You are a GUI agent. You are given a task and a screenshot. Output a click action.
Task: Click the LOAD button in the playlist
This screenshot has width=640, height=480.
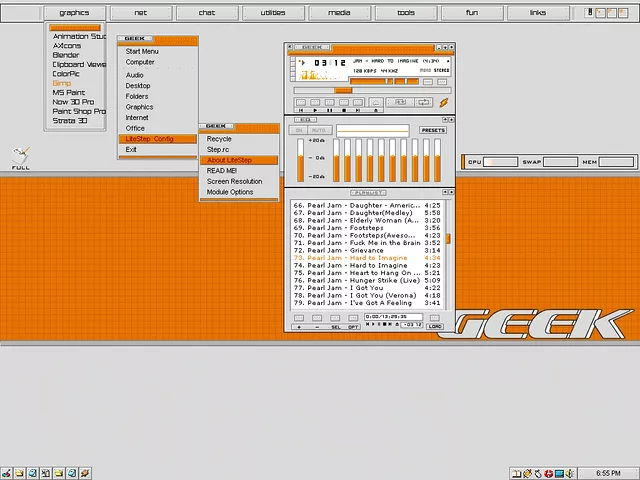point(435,326)
